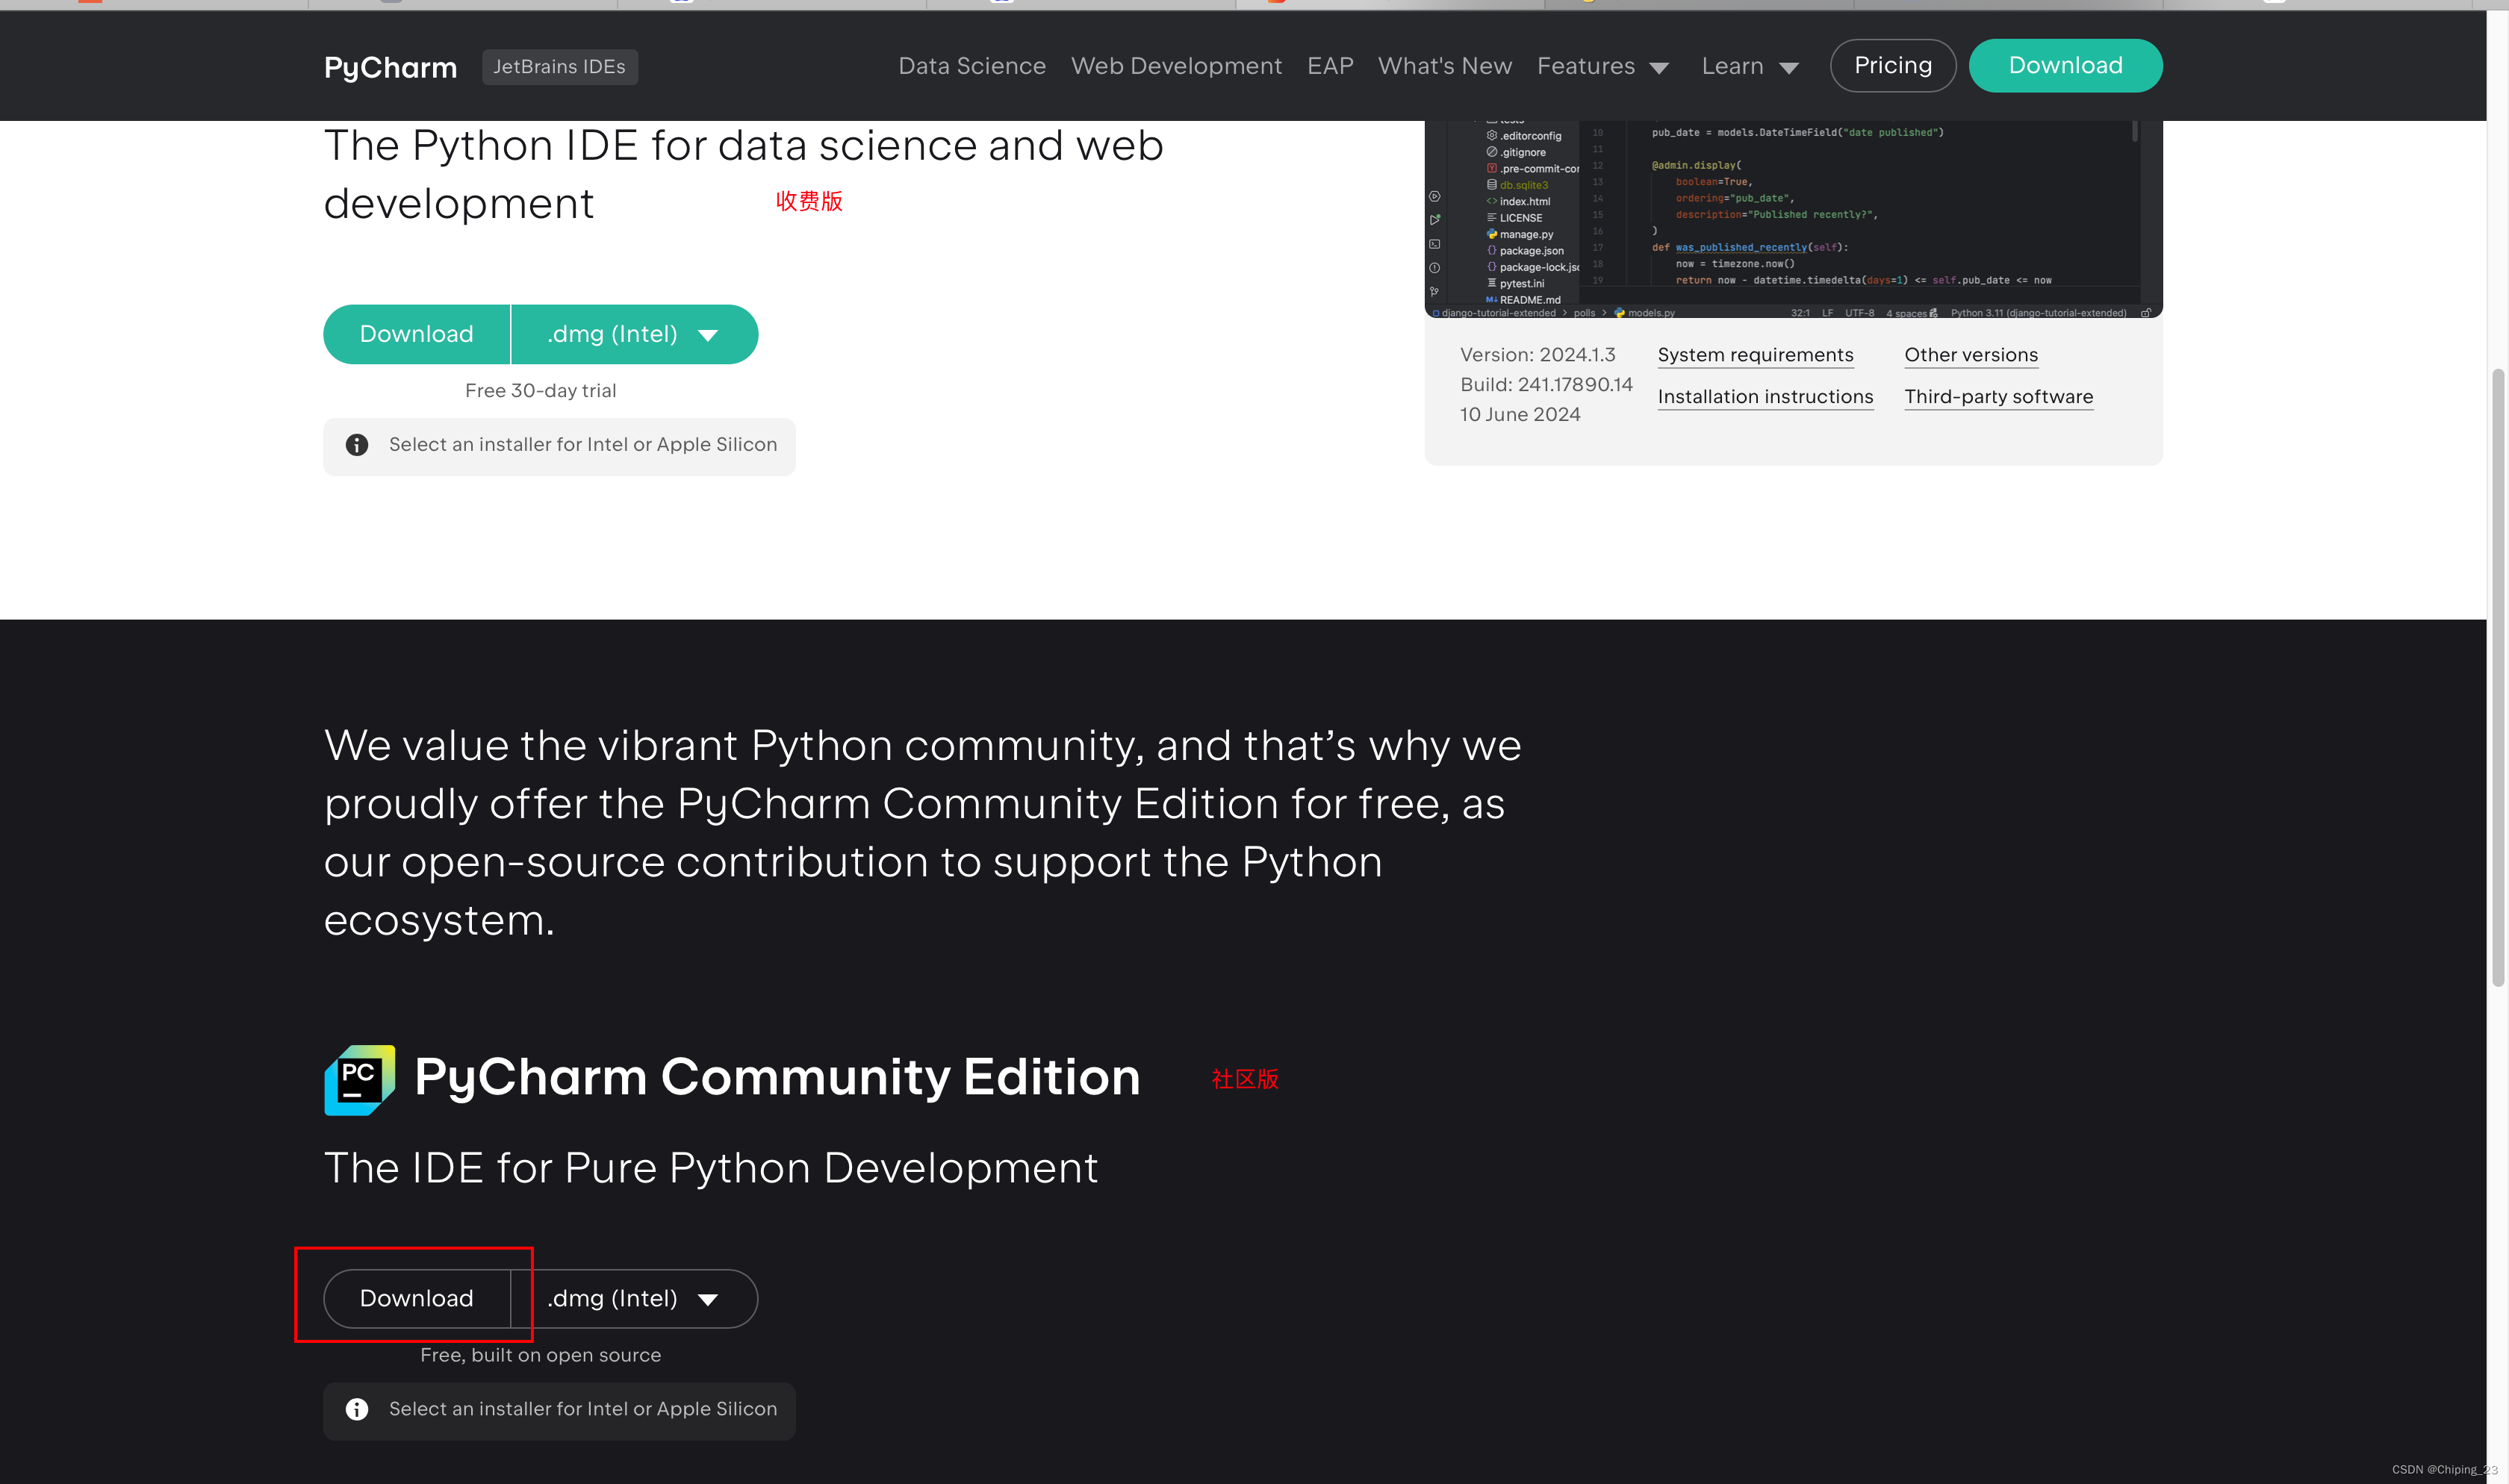
Task: Click the PyCharm IDE screenshot thumbnail
Action: (1793, 219)
